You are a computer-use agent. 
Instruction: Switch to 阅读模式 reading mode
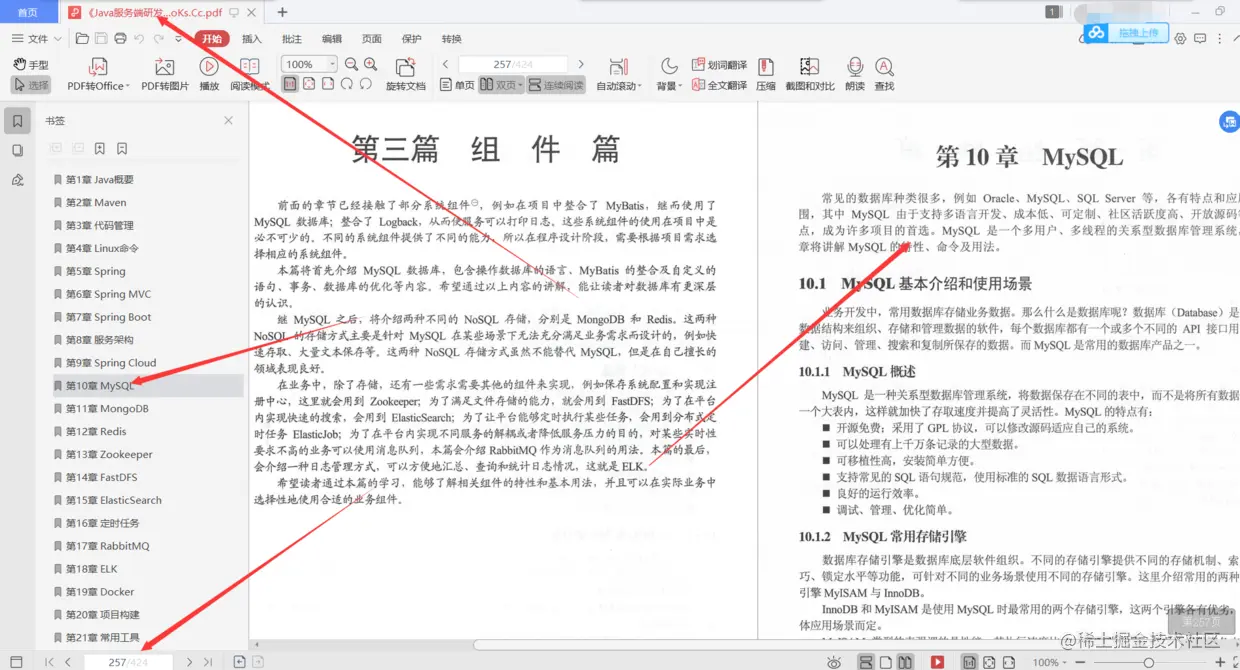pos(250,75)
